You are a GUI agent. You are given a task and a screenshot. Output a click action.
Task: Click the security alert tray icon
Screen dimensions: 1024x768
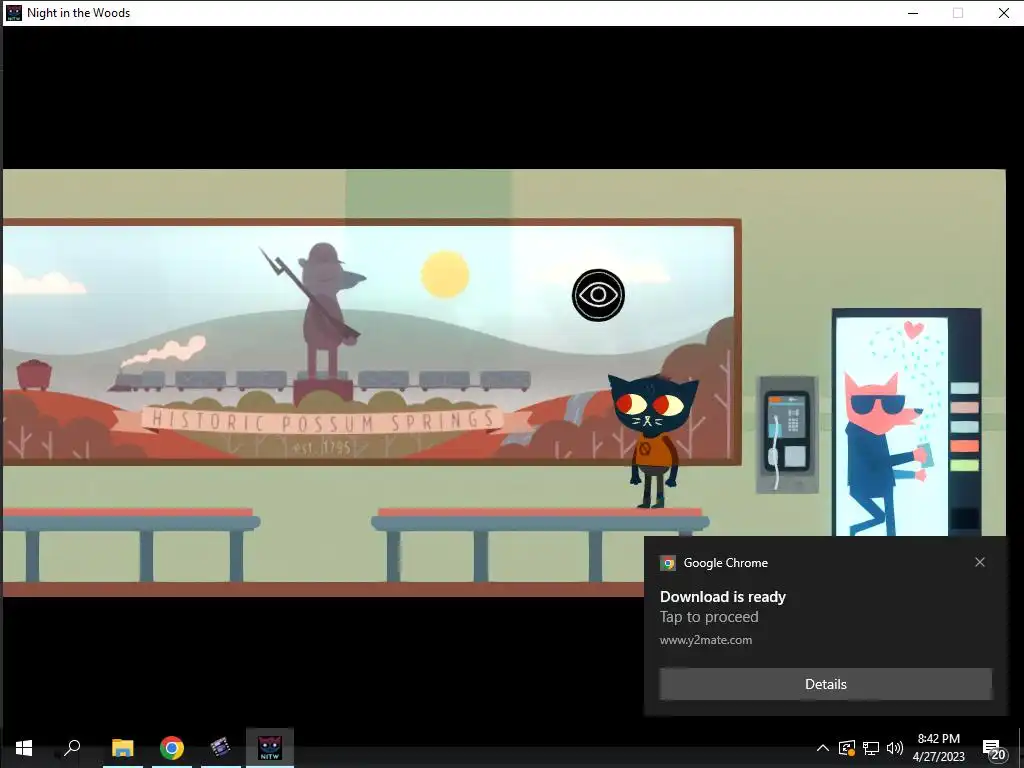[x=847, y=748]
